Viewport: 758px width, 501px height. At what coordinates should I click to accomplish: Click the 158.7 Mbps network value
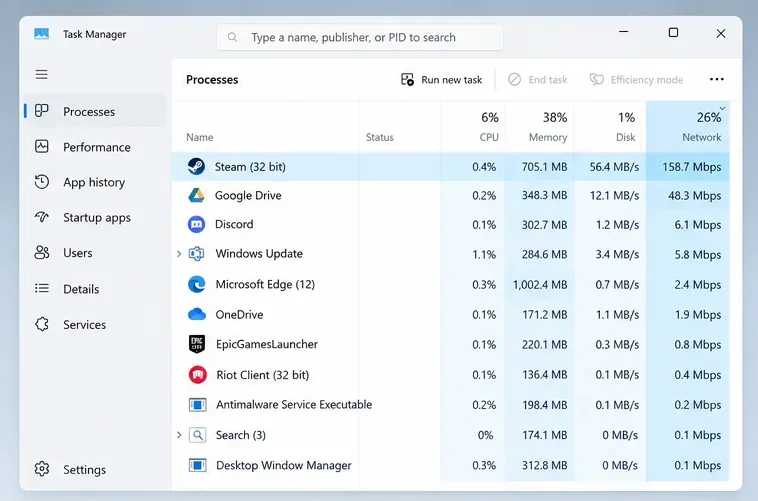(691, 167)
